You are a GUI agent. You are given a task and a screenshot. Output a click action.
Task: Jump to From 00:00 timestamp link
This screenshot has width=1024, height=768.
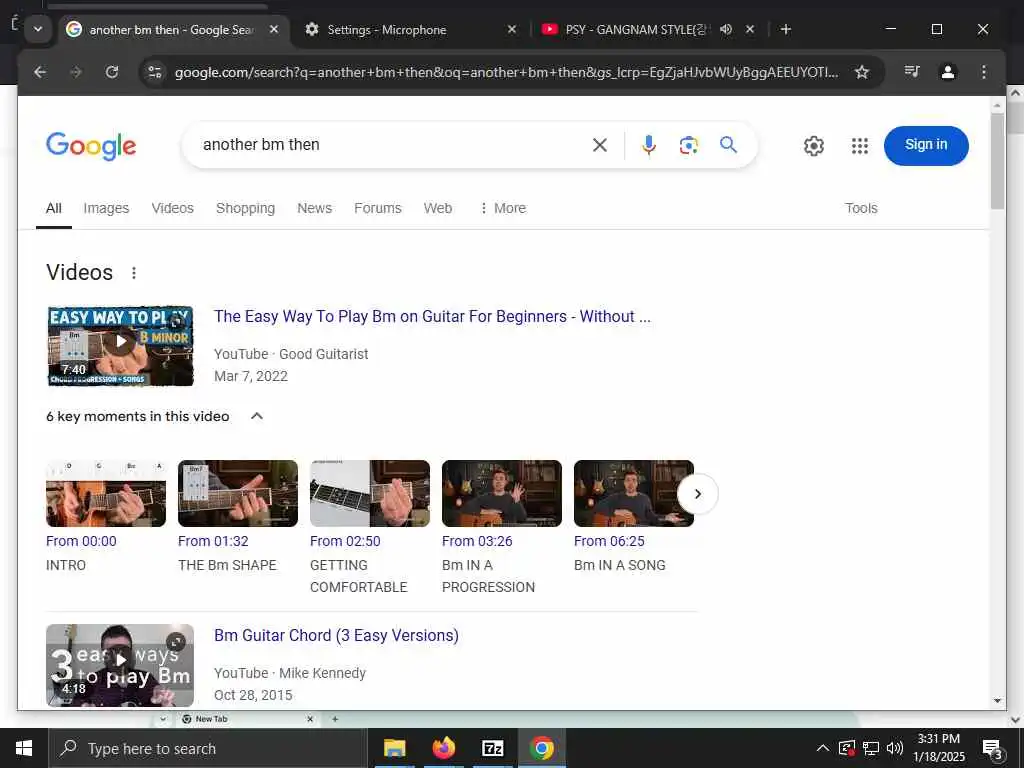[x=81, y=541]
